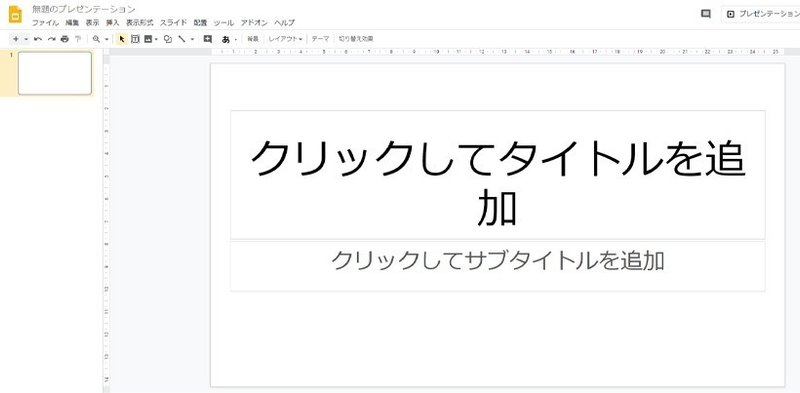Expand the image insert dropdown arrow
Image resolution: width=800 pixels, height=393 pixels.
click(156, 39)
